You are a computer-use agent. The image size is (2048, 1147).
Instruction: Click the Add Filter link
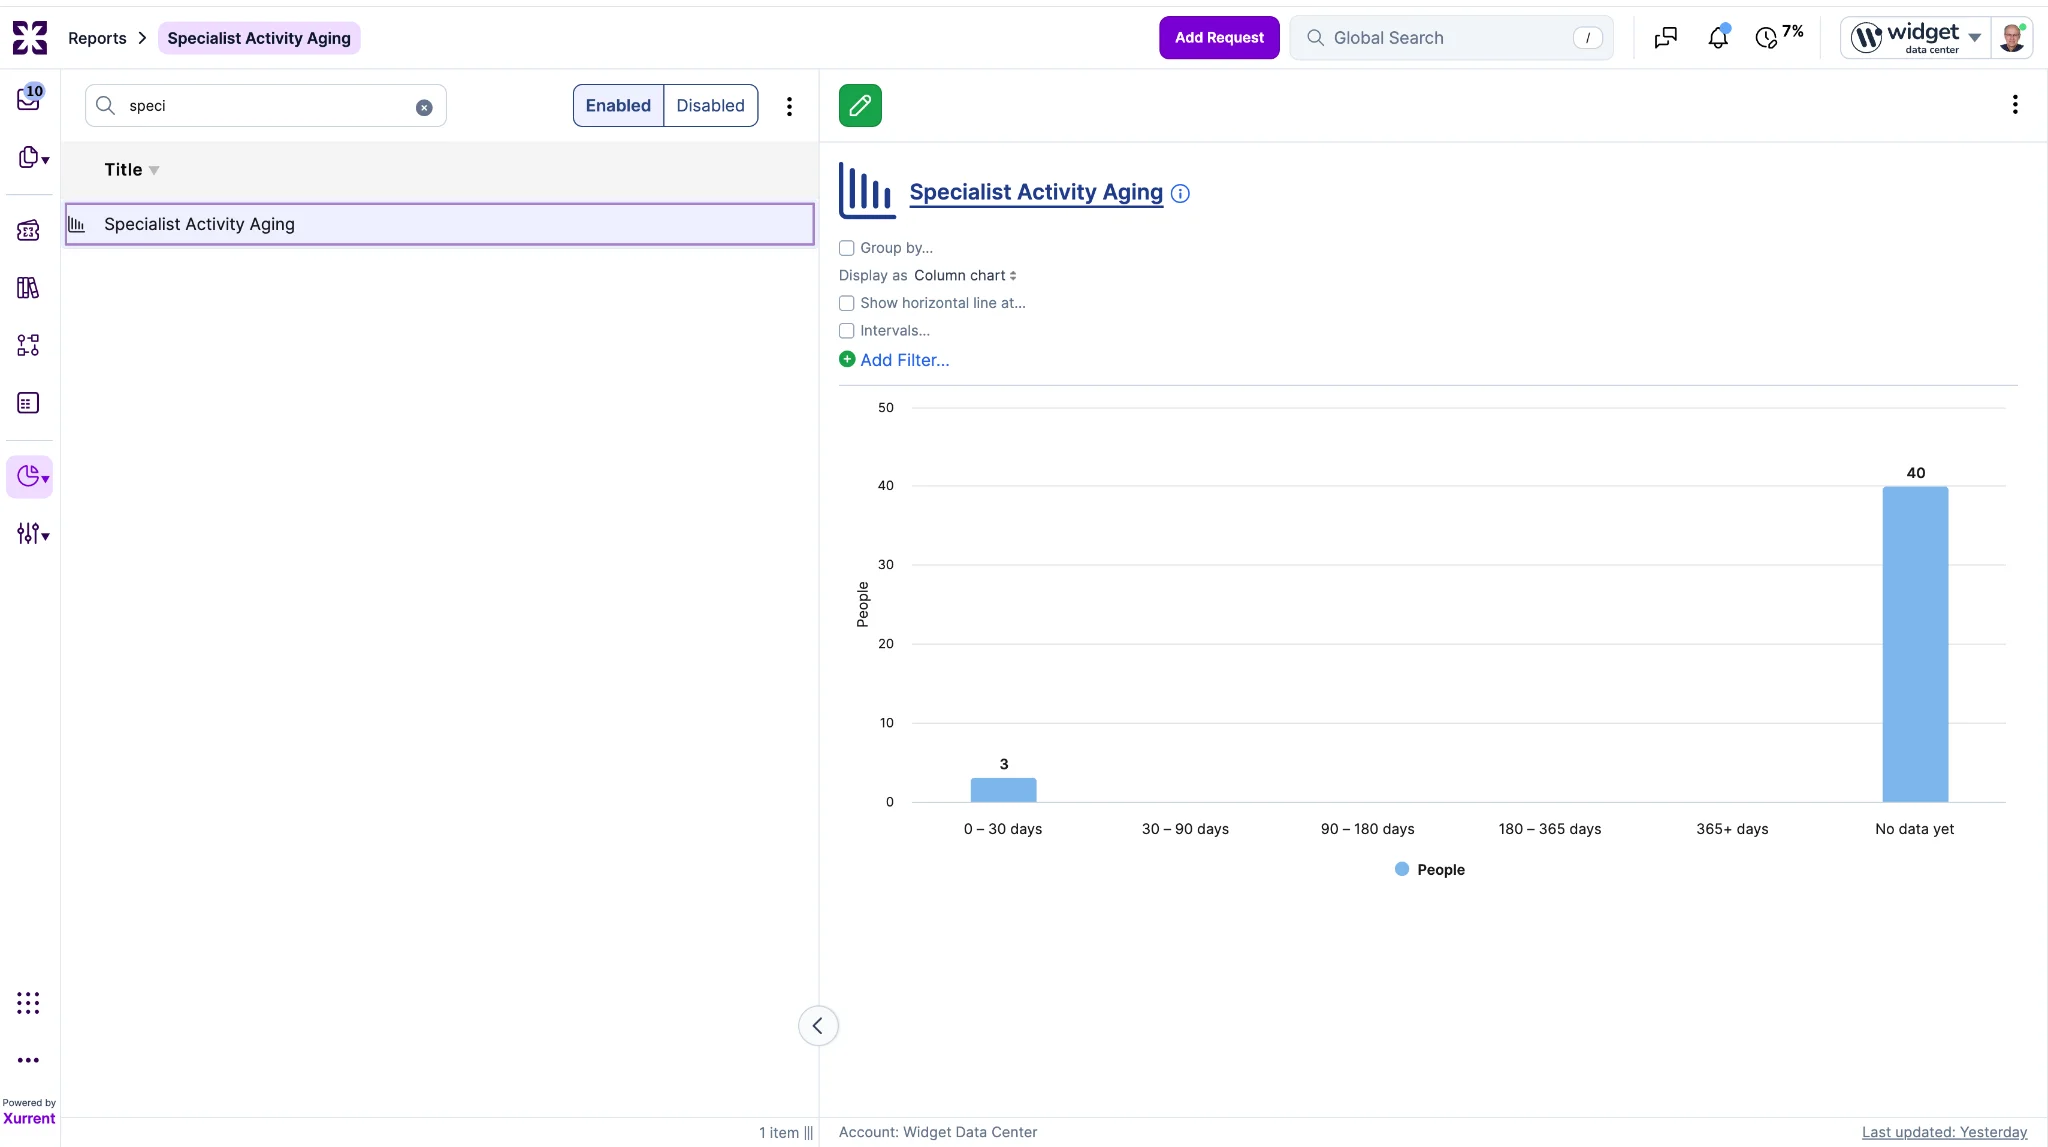tap(905, 360)
